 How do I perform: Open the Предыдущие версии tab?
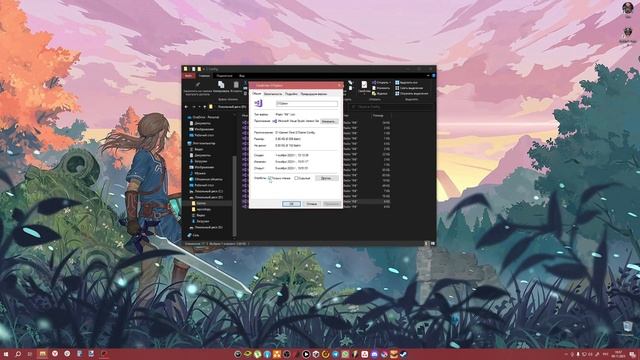[x=313, y=94]
